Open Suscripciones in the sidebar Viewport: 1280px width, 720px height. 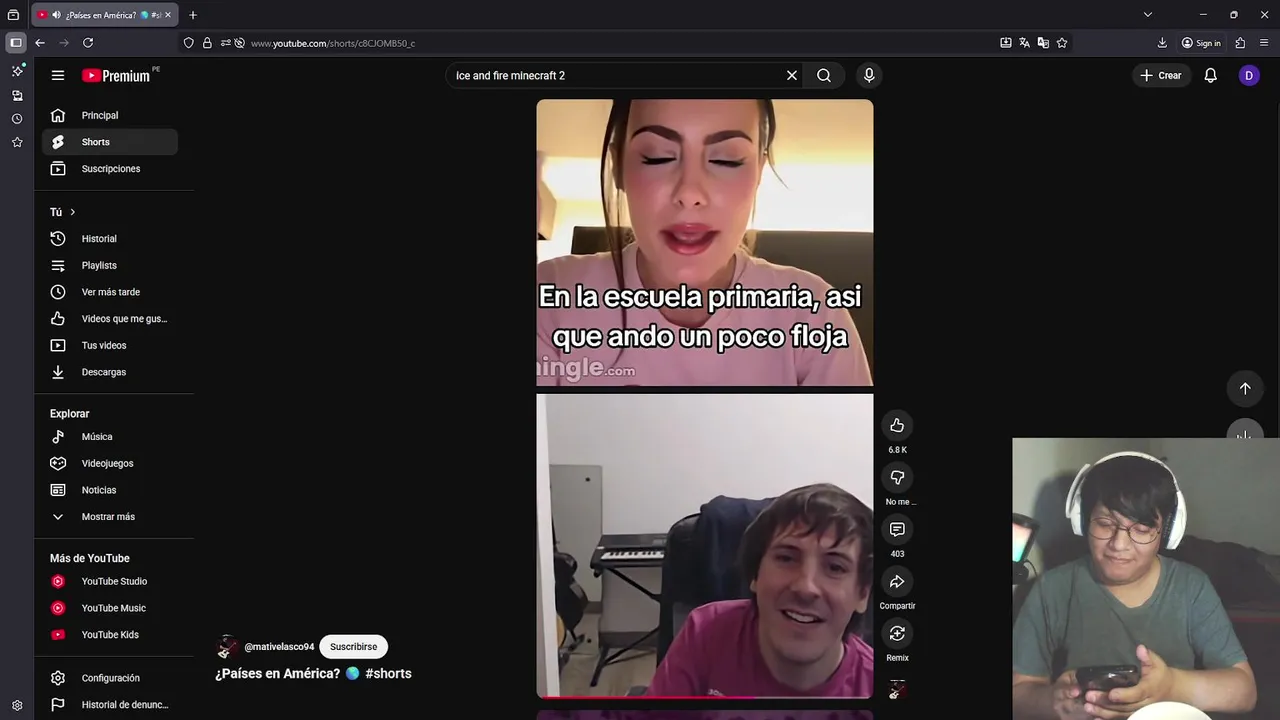point(110,169)
